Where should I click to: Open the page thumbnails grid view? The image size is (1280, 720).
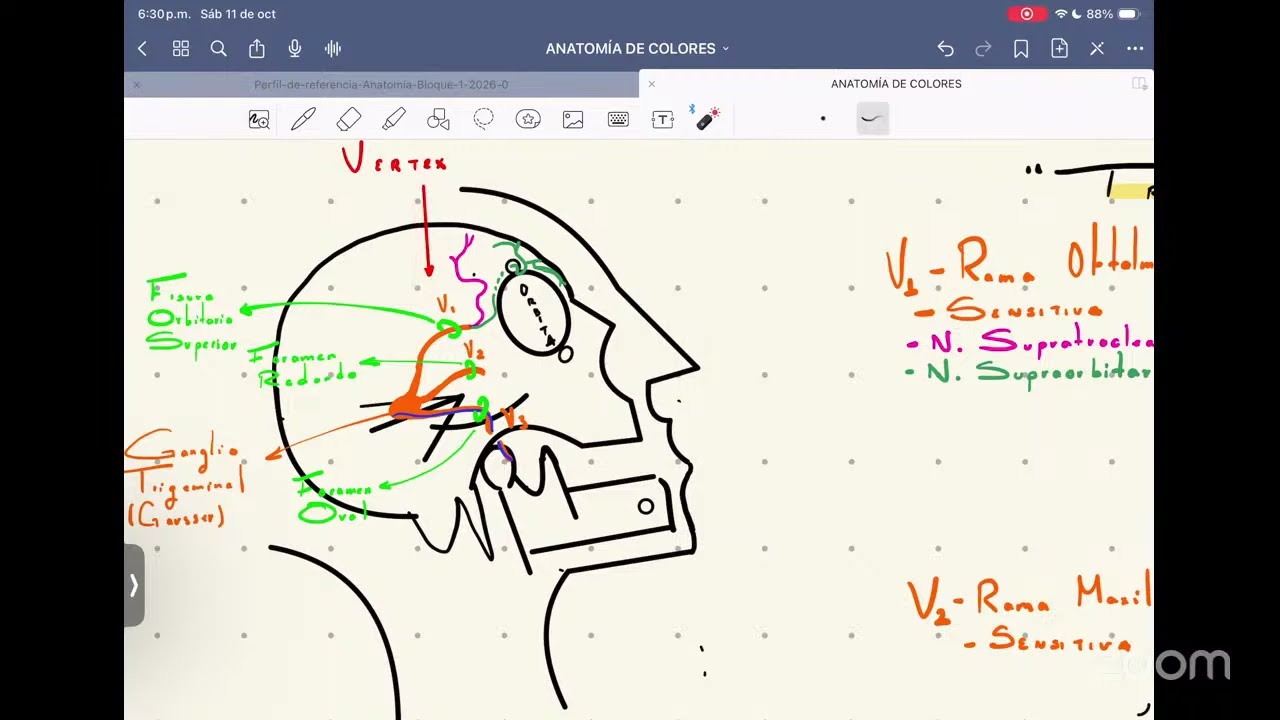[x=181, y=48]
